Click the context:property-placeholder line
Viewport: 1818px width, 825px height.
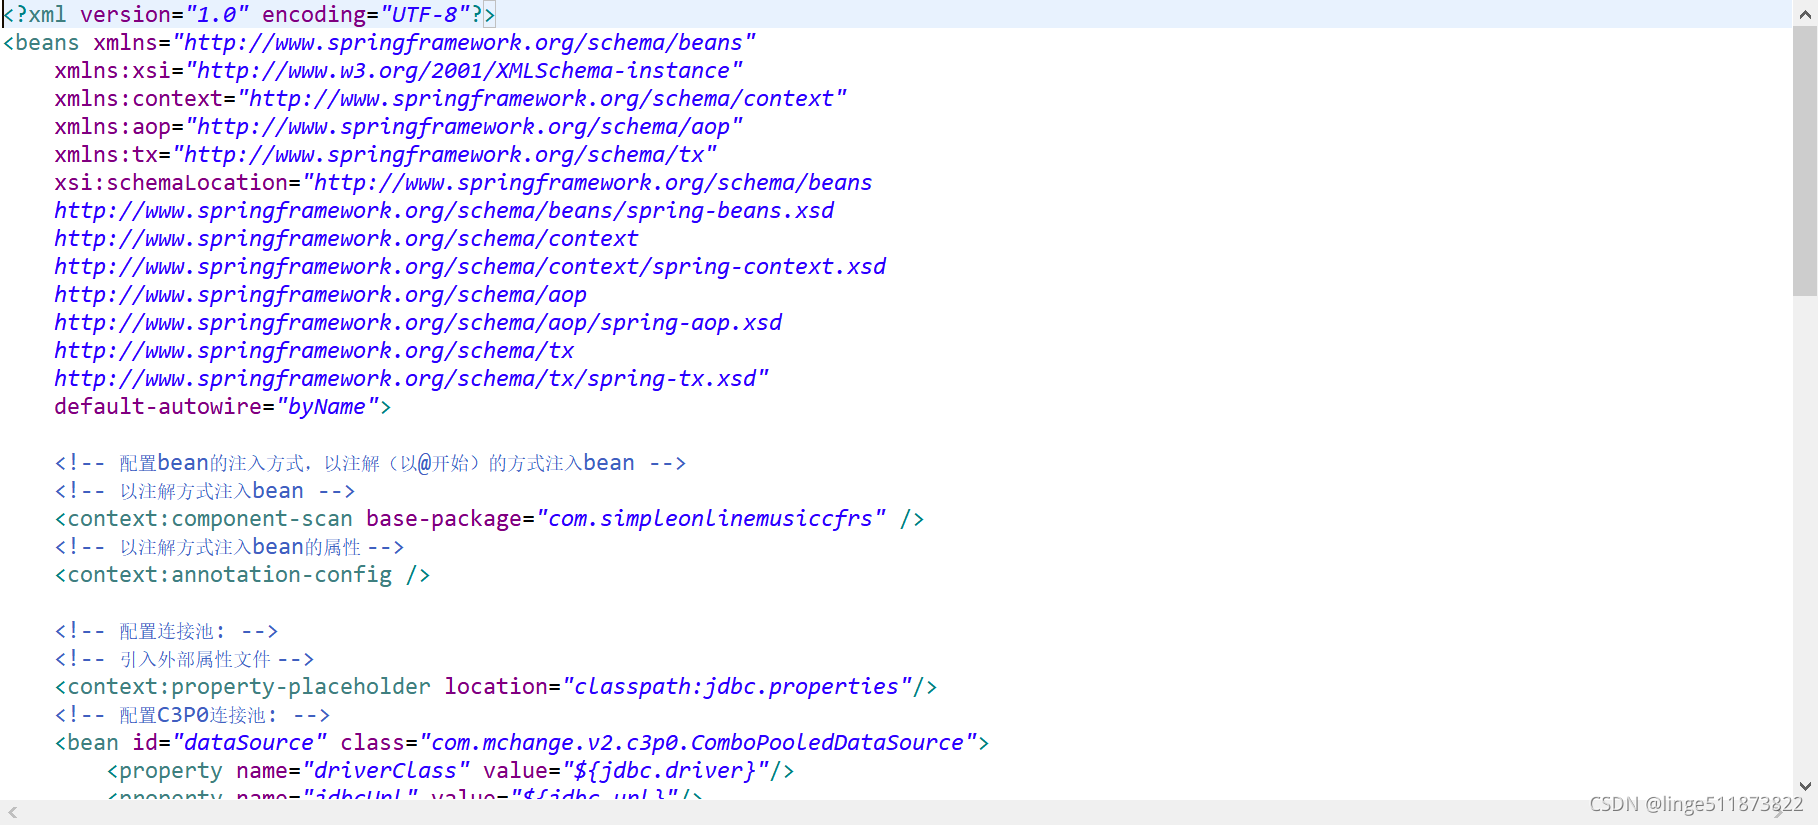(496, 687)
